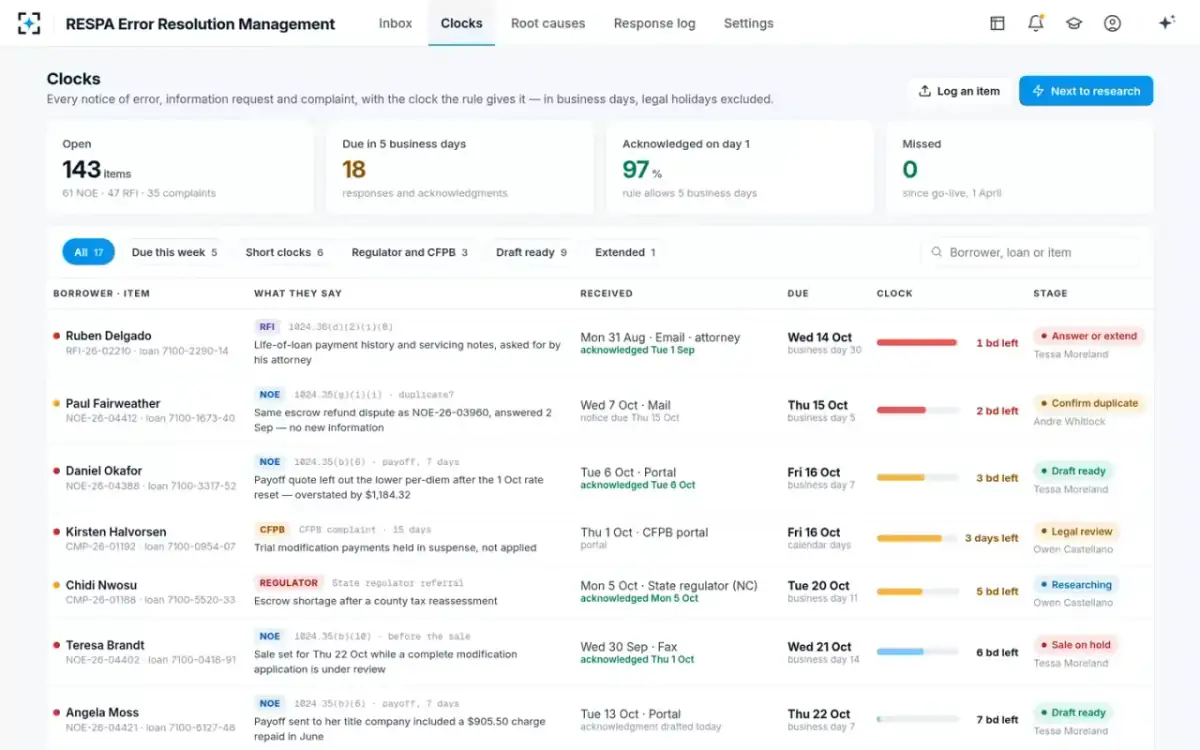Image resolution: width=1200 pixels, height=750 pixels.
Task: Sort by Due column header
Action: (798, 293)
